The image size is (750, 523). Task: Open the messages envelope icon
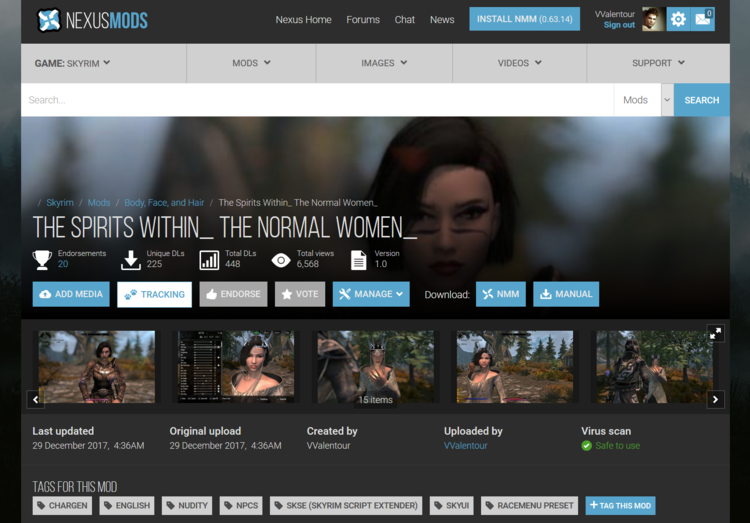click(x=703, y=19)
